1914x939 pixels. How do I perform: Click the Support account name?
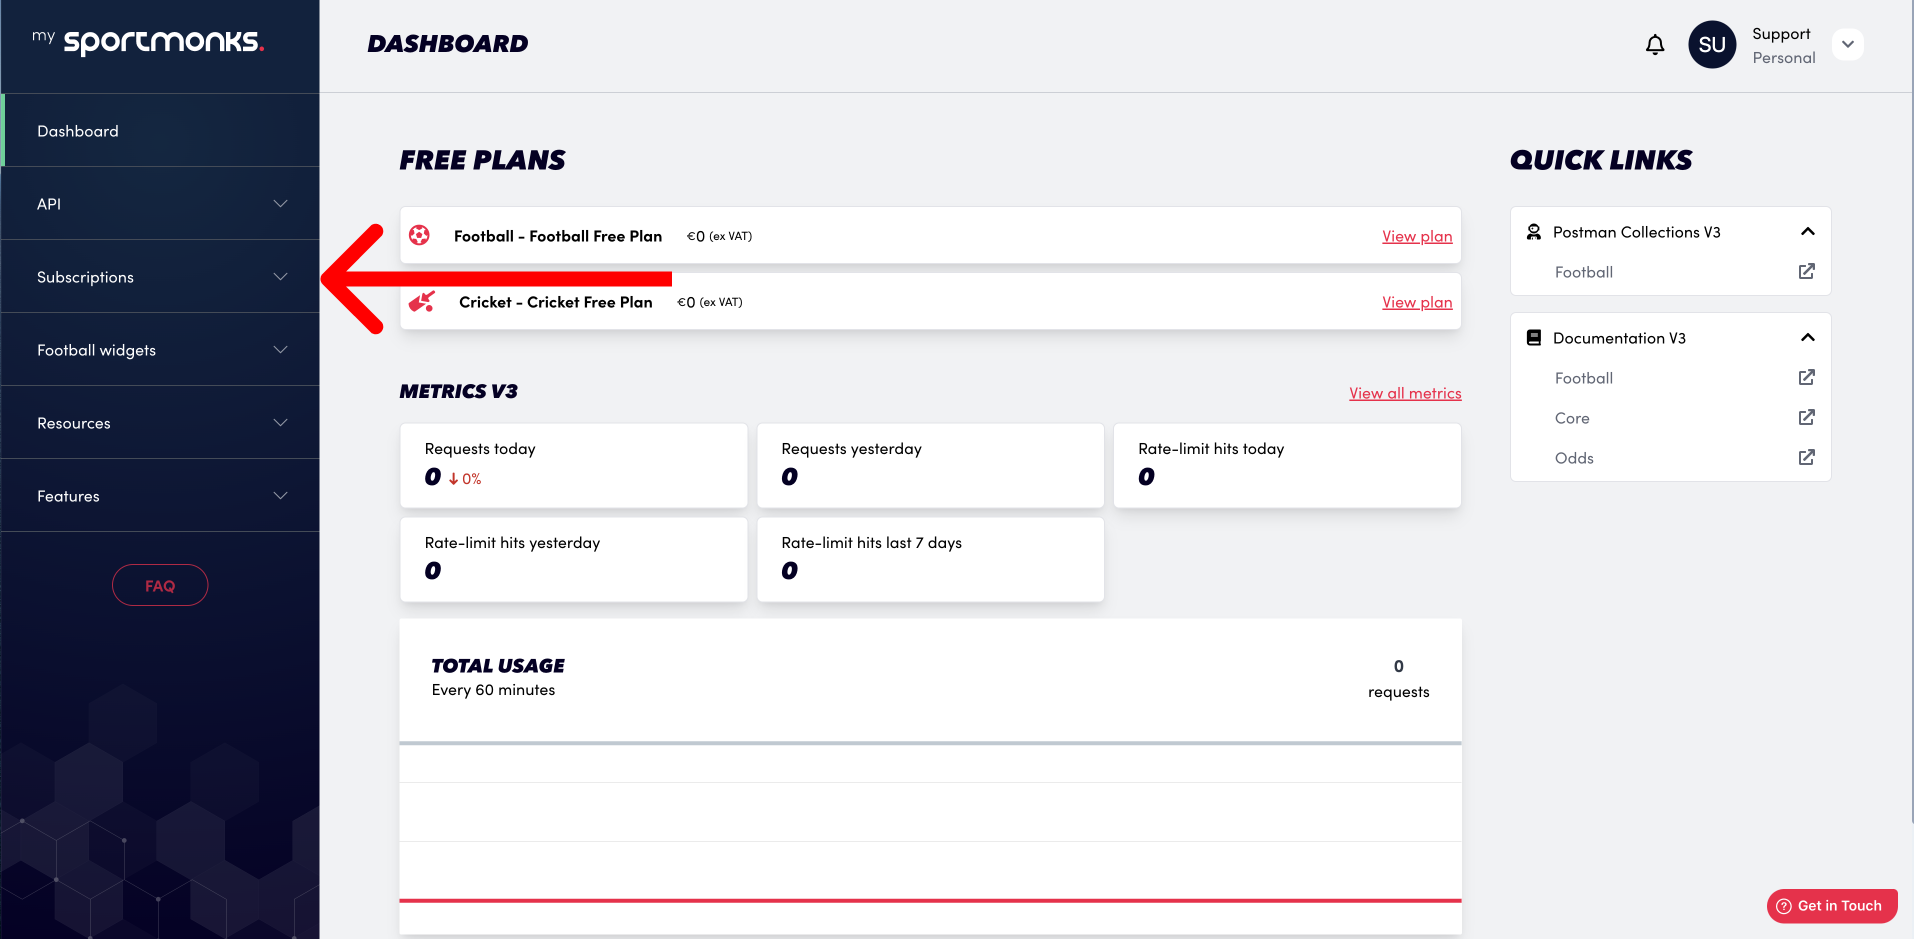[1781, 34]
